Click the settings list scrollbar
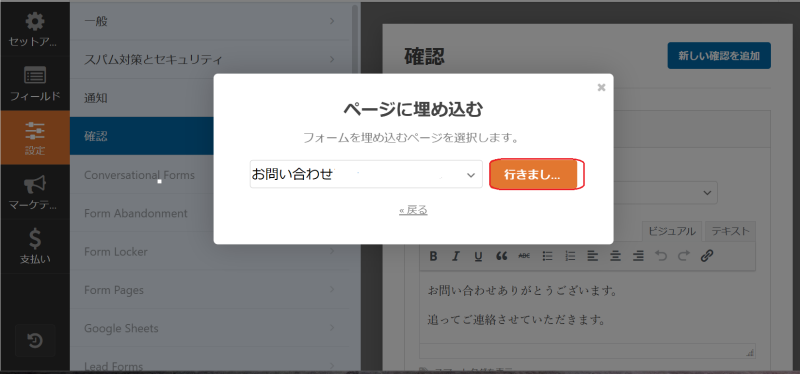 (x=355, y=38)
